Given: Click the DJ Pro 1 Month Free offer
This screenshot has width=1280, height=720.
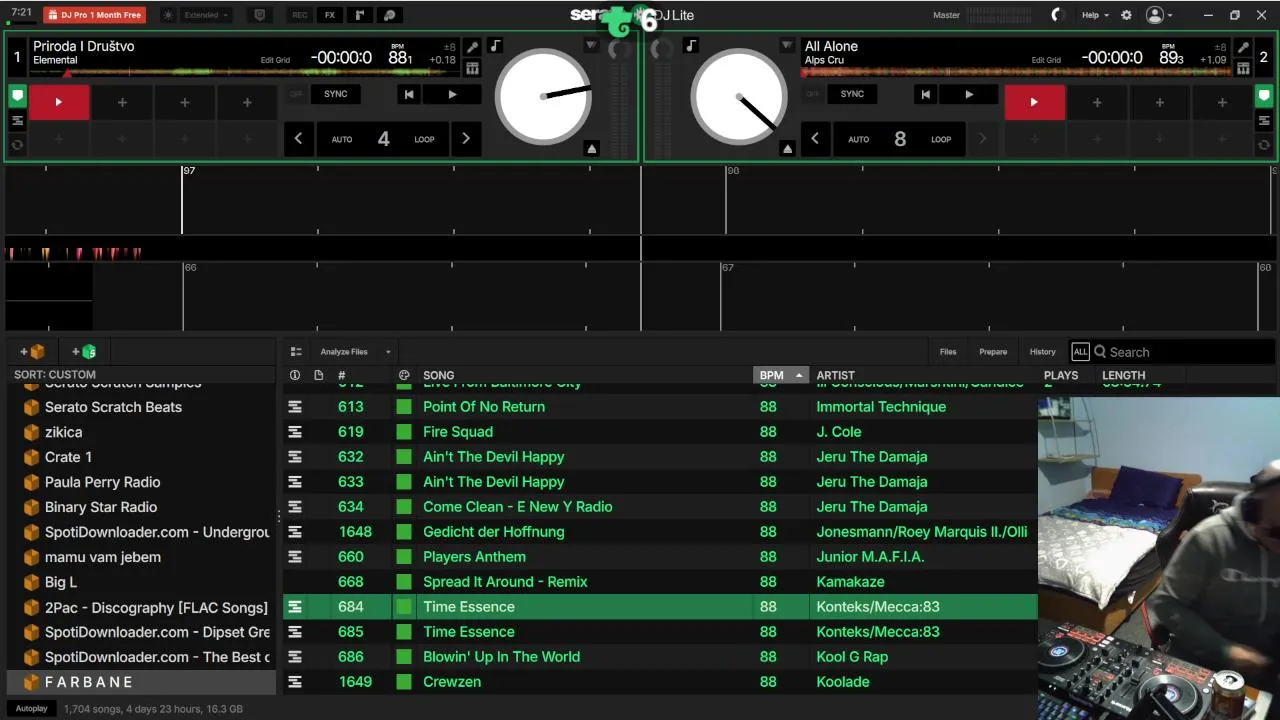Looking at the screenshot, I should [94, 15].
